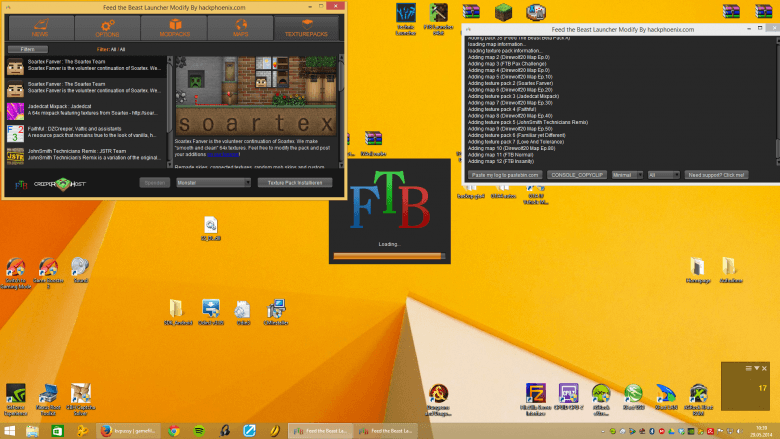Click the texture pack list scrollbar
The height and width of the screenshot is (439, 780).
coord(169,112)
